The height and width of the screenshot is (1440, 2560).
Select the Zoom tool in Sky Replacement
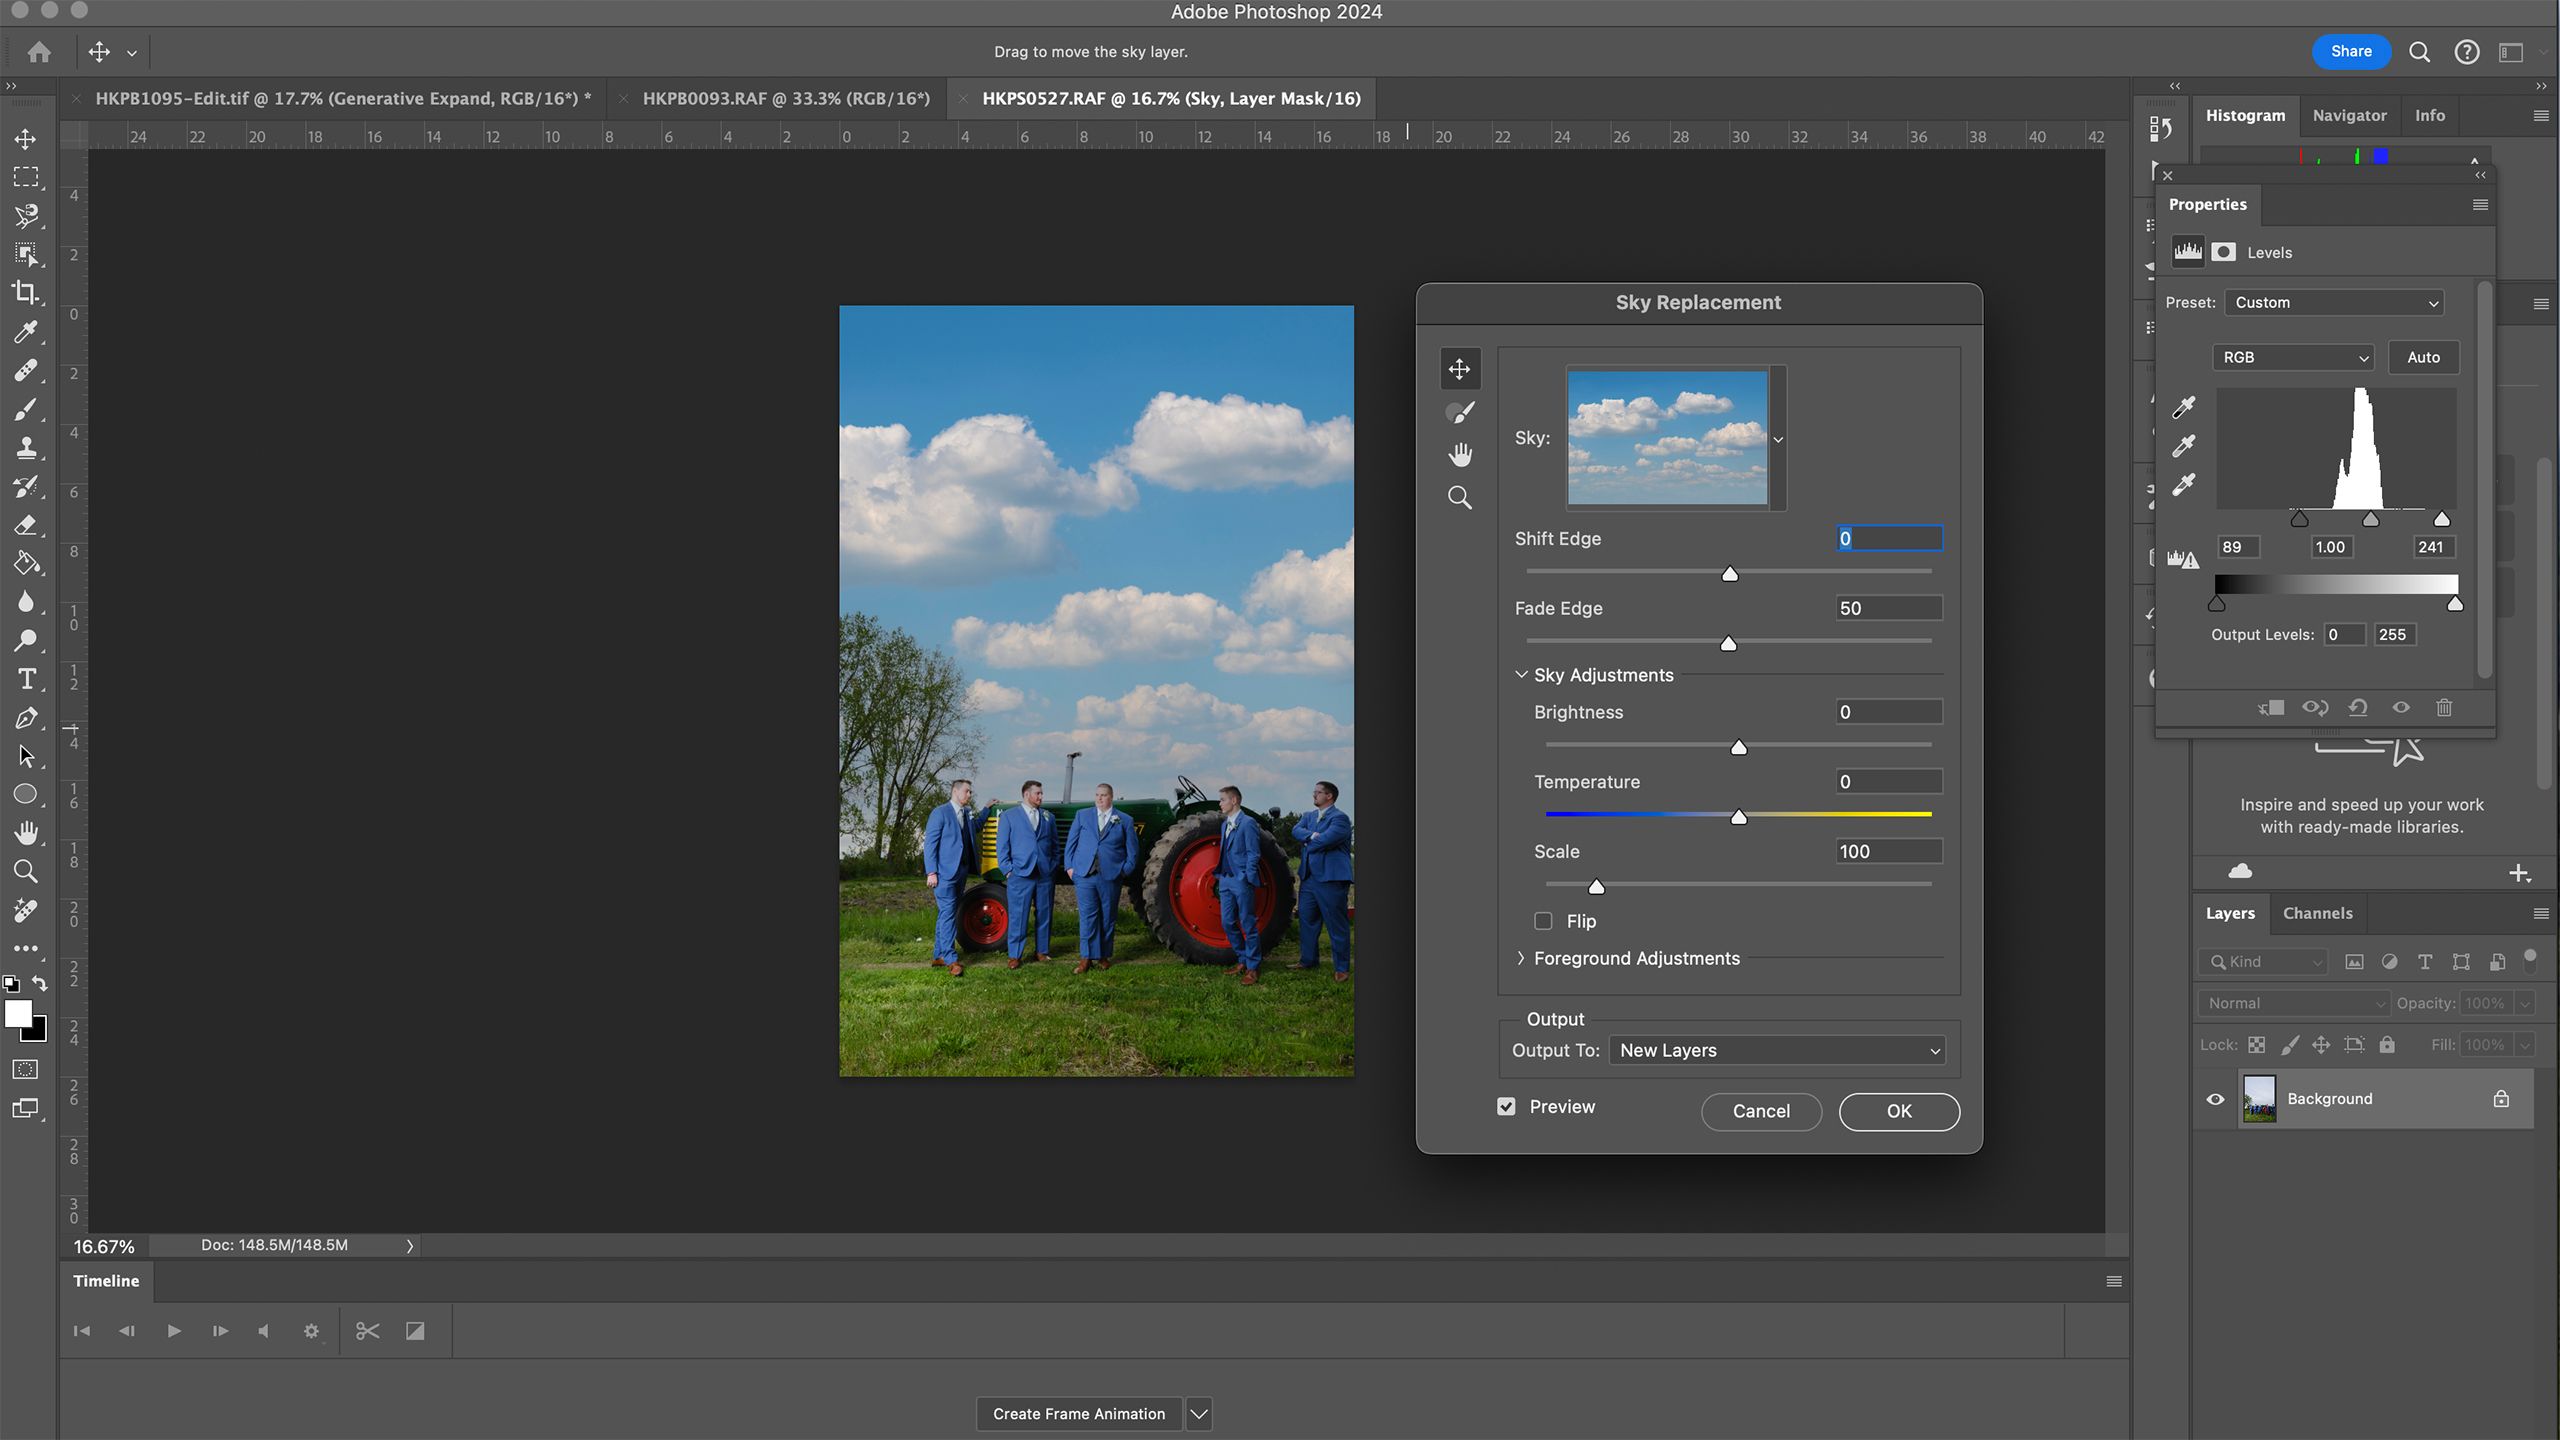[x=1459, y=498]
